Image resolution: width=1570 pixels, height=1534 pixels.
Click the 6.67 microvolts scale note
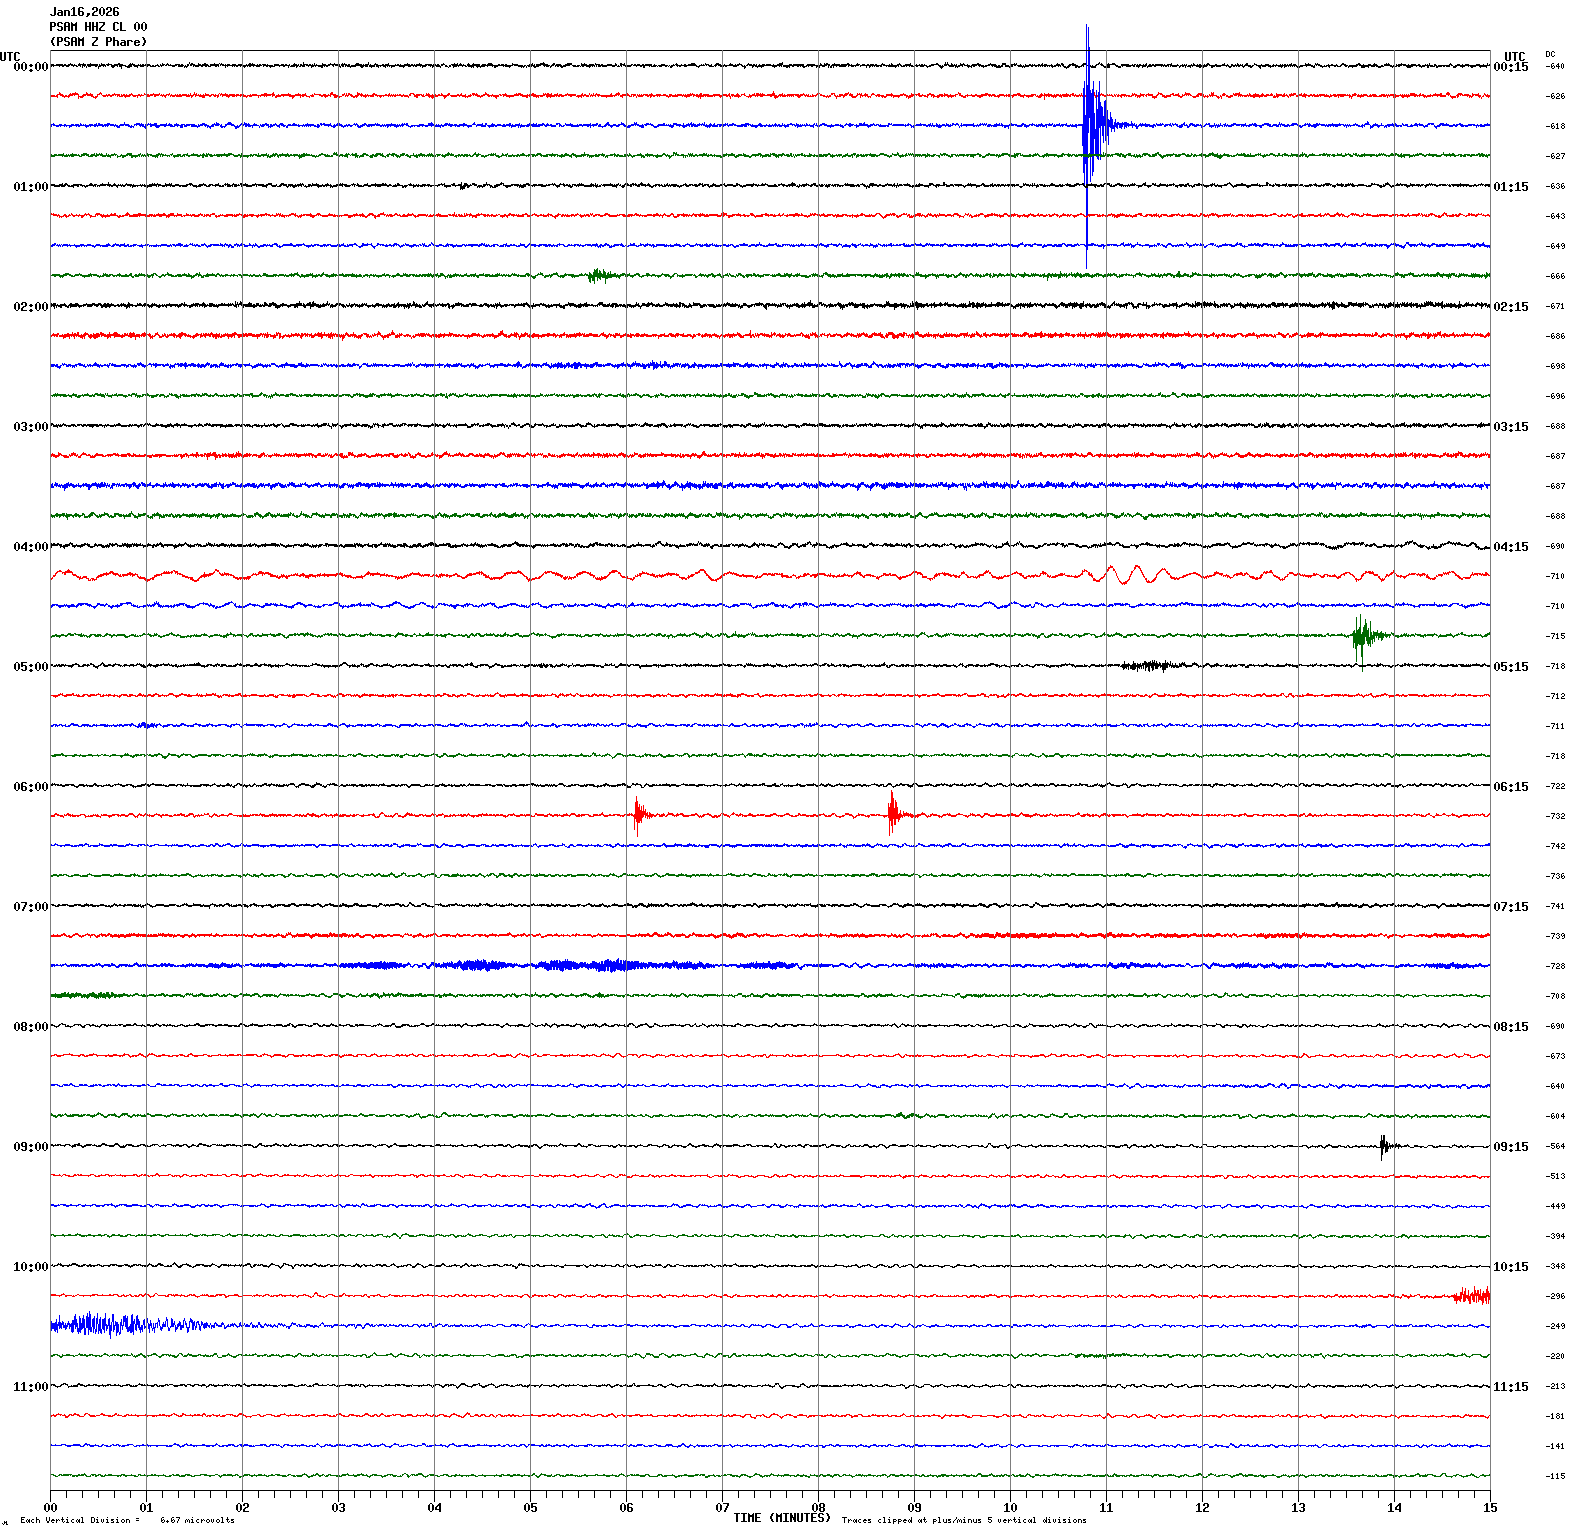[197, 1520]
